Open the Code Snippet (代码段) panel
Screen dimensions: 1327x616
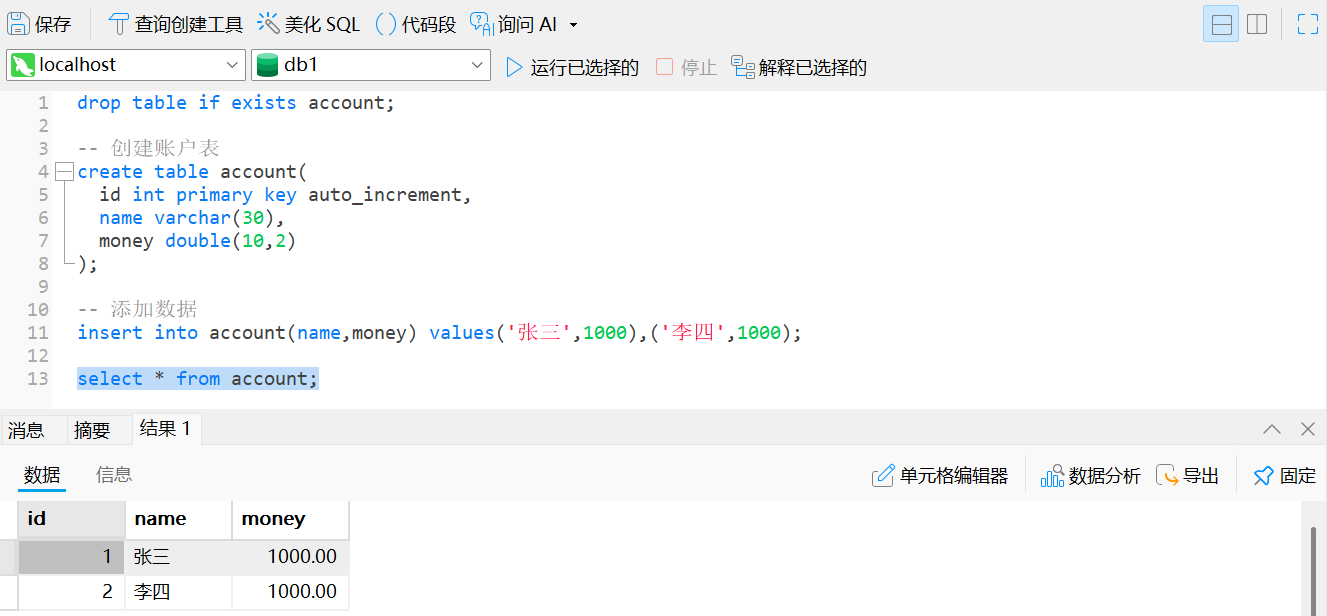pos(415,24)
